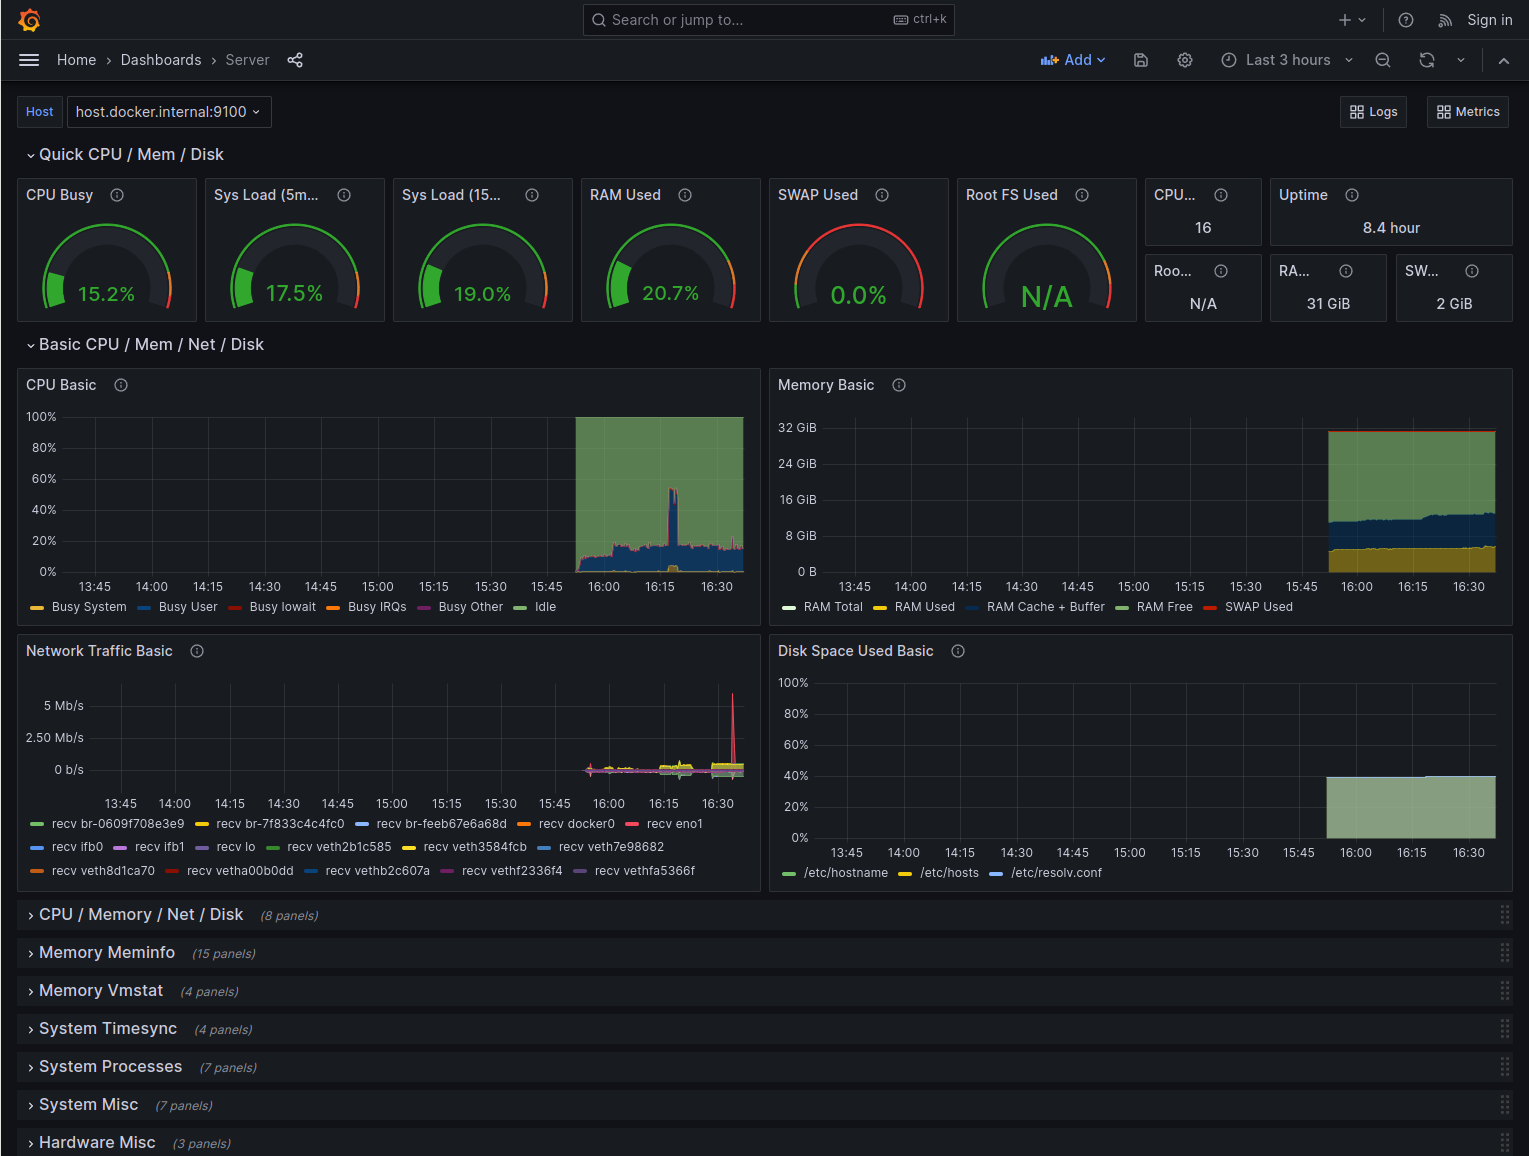Click info icon next to Memory Basic
1529x1156 pixels.
(x=899, y=385)
